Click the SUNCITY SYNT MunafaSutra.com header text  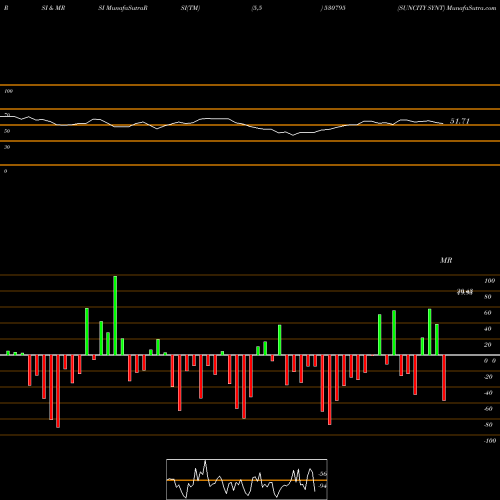pos(447,8)
